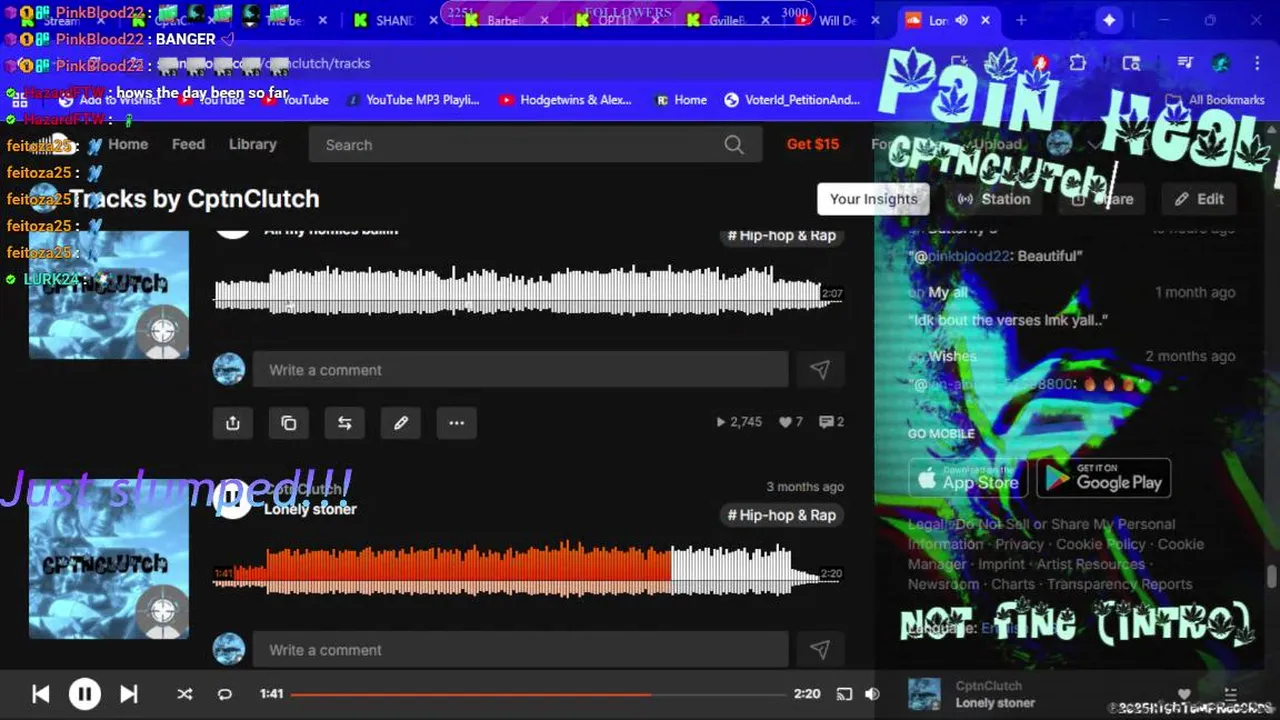
Task: Toggle shuffle in the player bar
Action: (x=185, y=694)
